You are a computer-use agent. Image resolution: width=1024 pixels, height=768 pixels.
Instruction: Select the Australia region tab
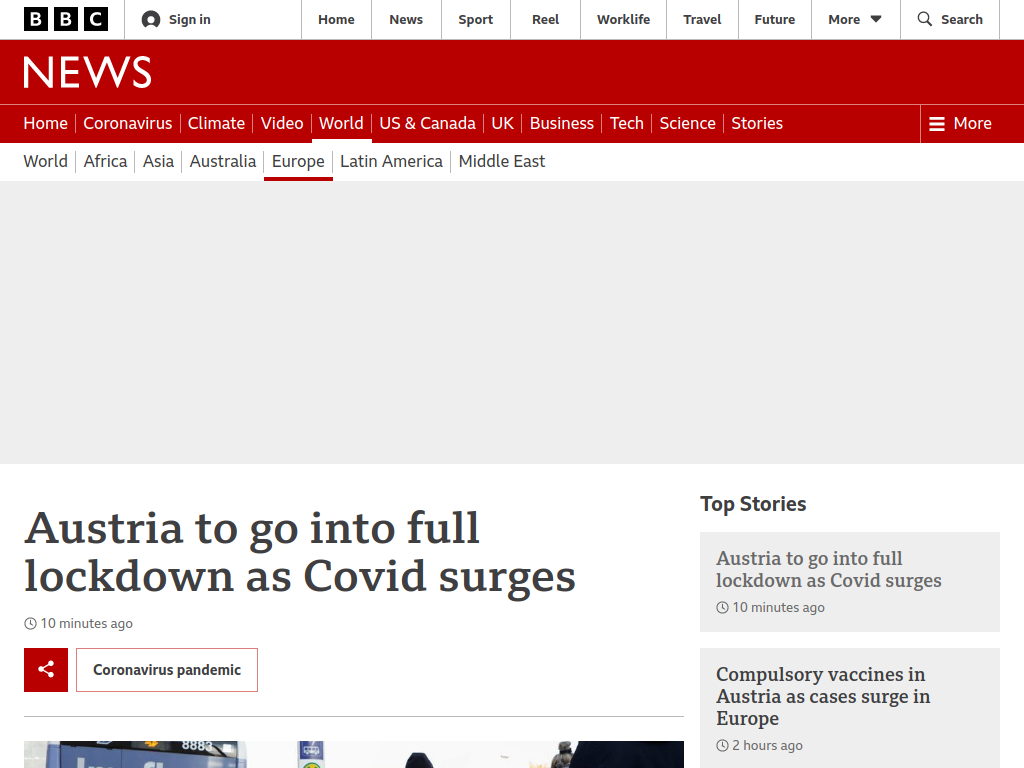[x=223, y=161]
